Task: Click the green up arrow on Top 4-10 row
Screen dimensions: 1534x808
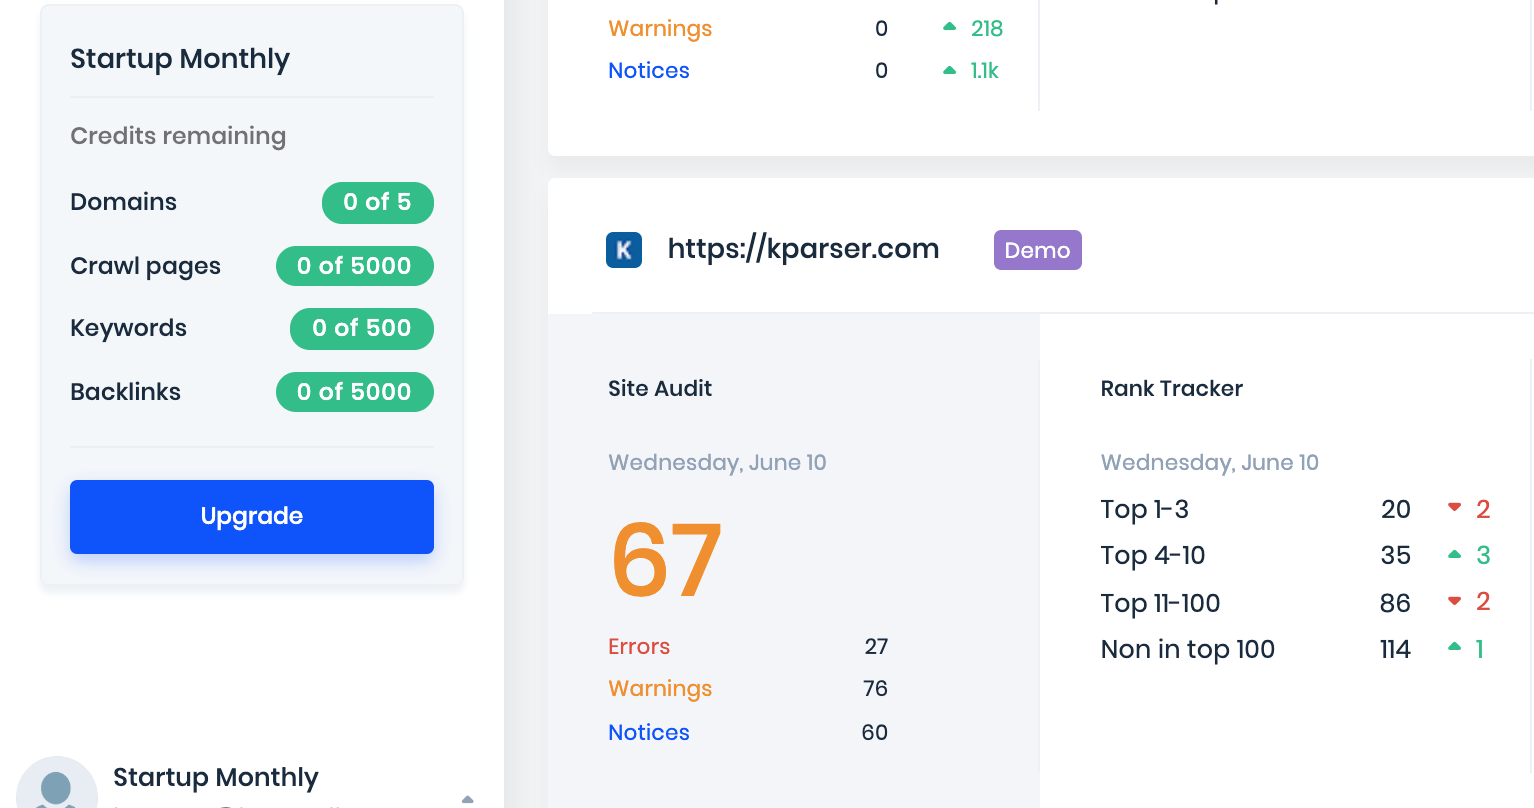Action: point(1455,554)
